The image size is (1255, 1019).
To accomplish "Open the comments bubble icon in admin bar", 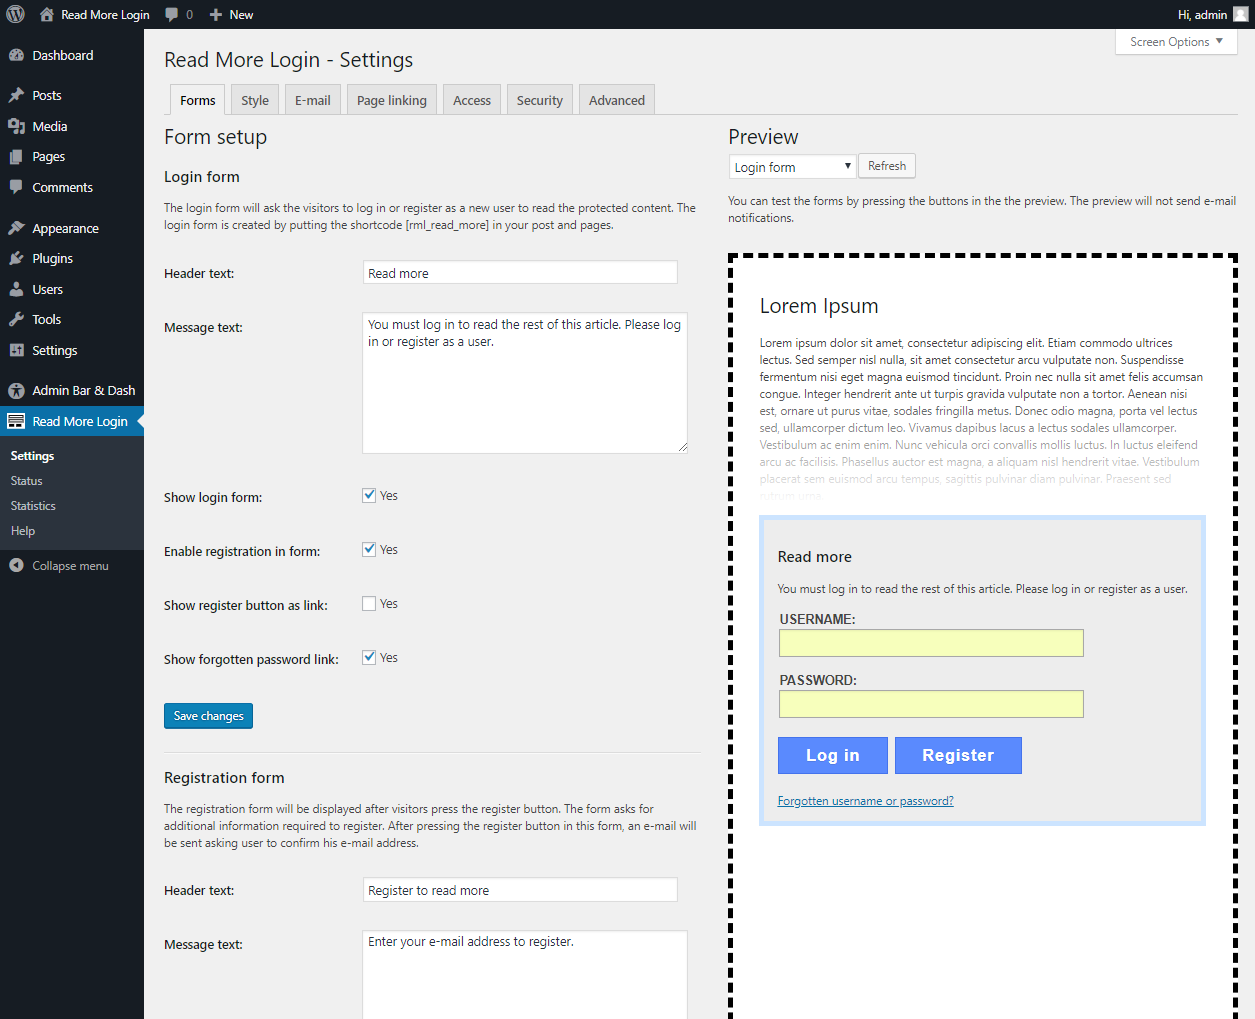I will tap(172, 14).
